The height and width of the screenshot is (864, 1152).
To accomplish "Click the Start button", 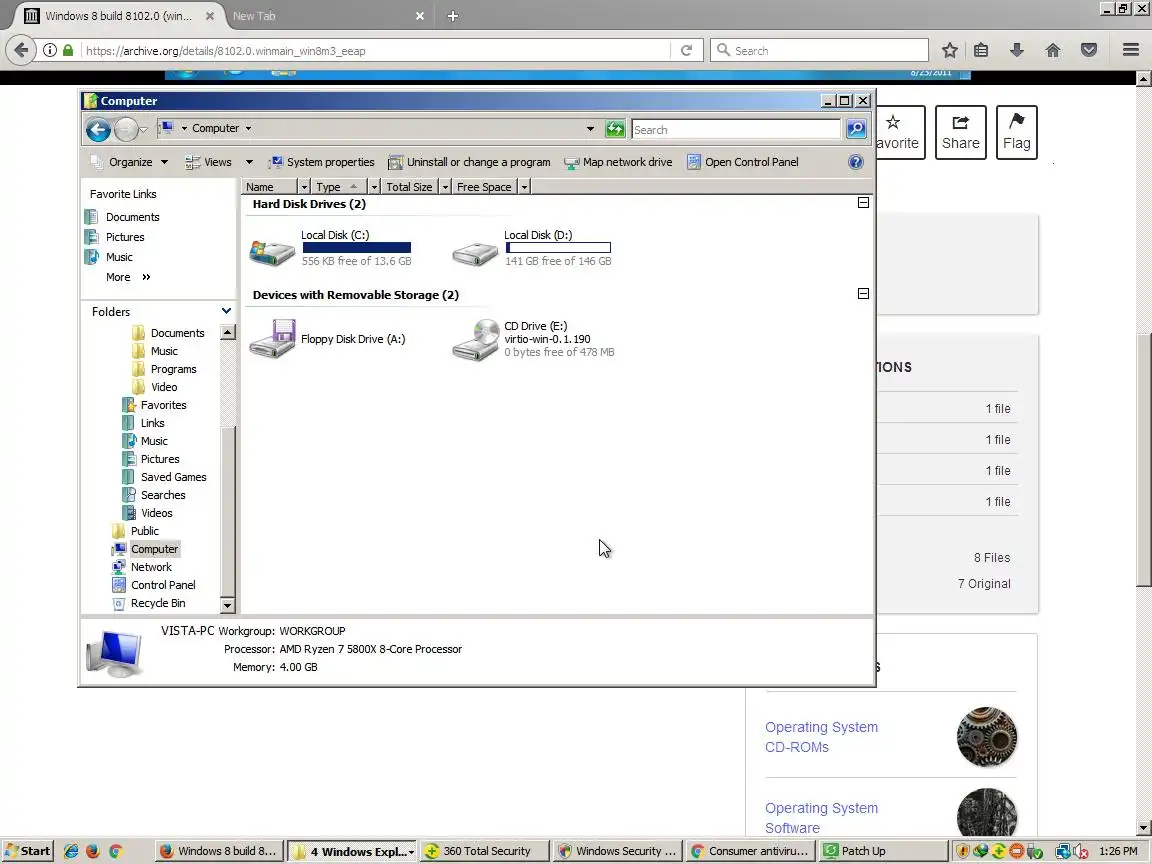I will (27, 851).
